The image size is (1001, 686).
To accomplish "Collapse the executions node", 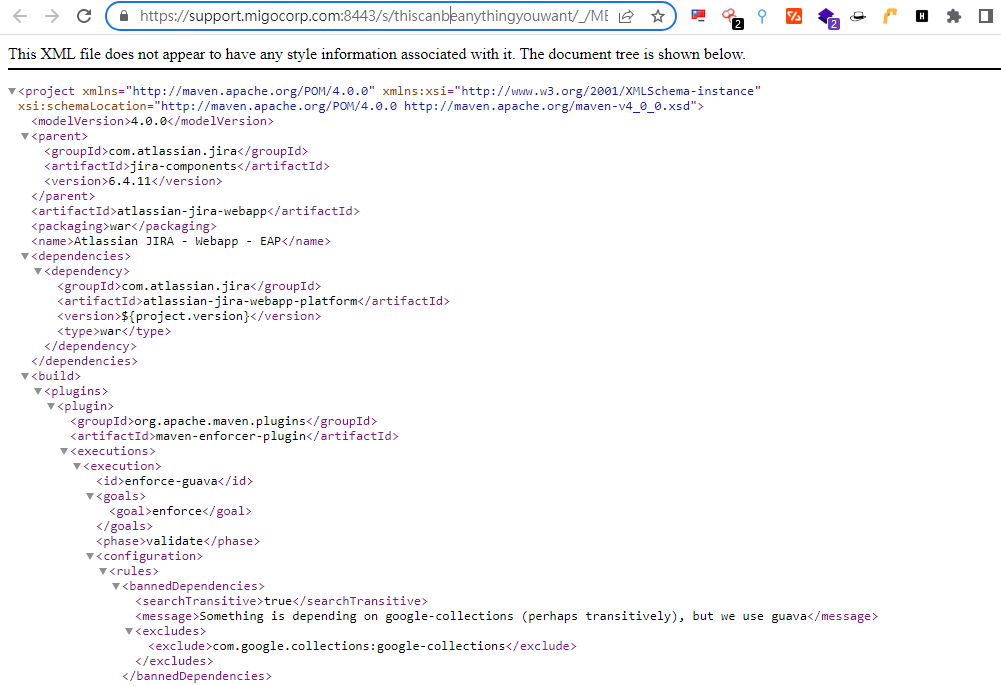I will pos(64,451).
